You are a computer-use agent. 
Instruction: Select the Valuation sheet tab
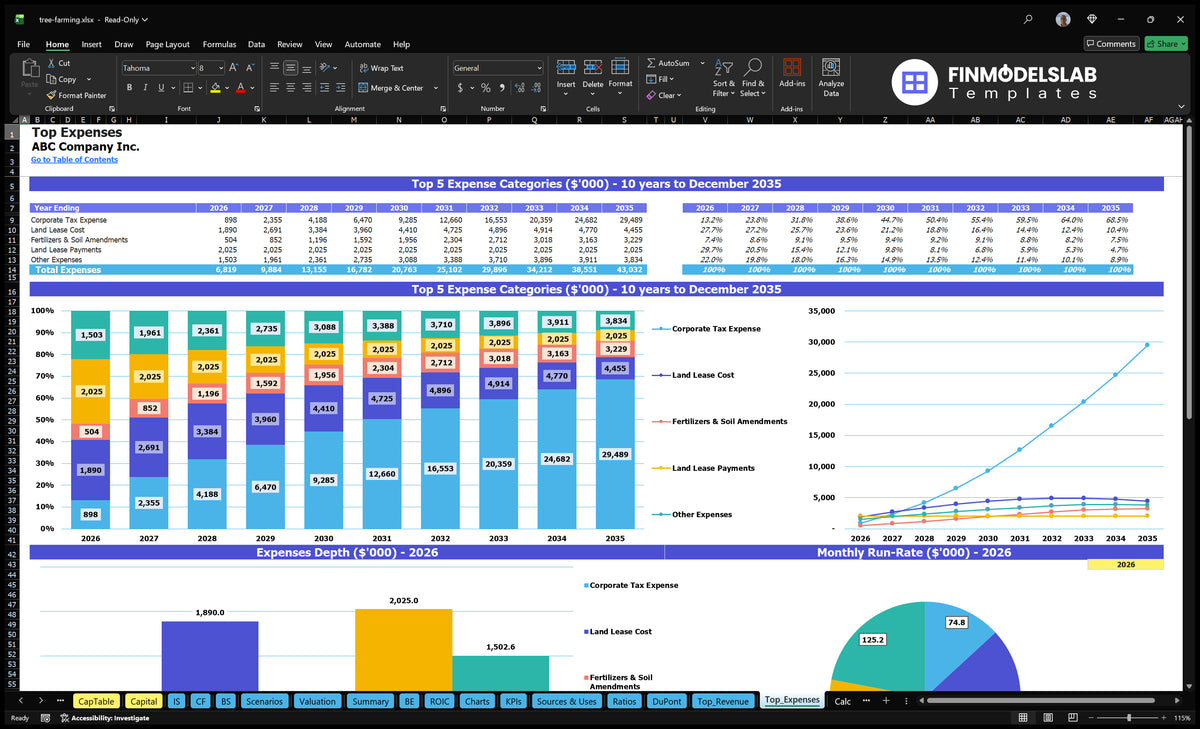[317, 701]
